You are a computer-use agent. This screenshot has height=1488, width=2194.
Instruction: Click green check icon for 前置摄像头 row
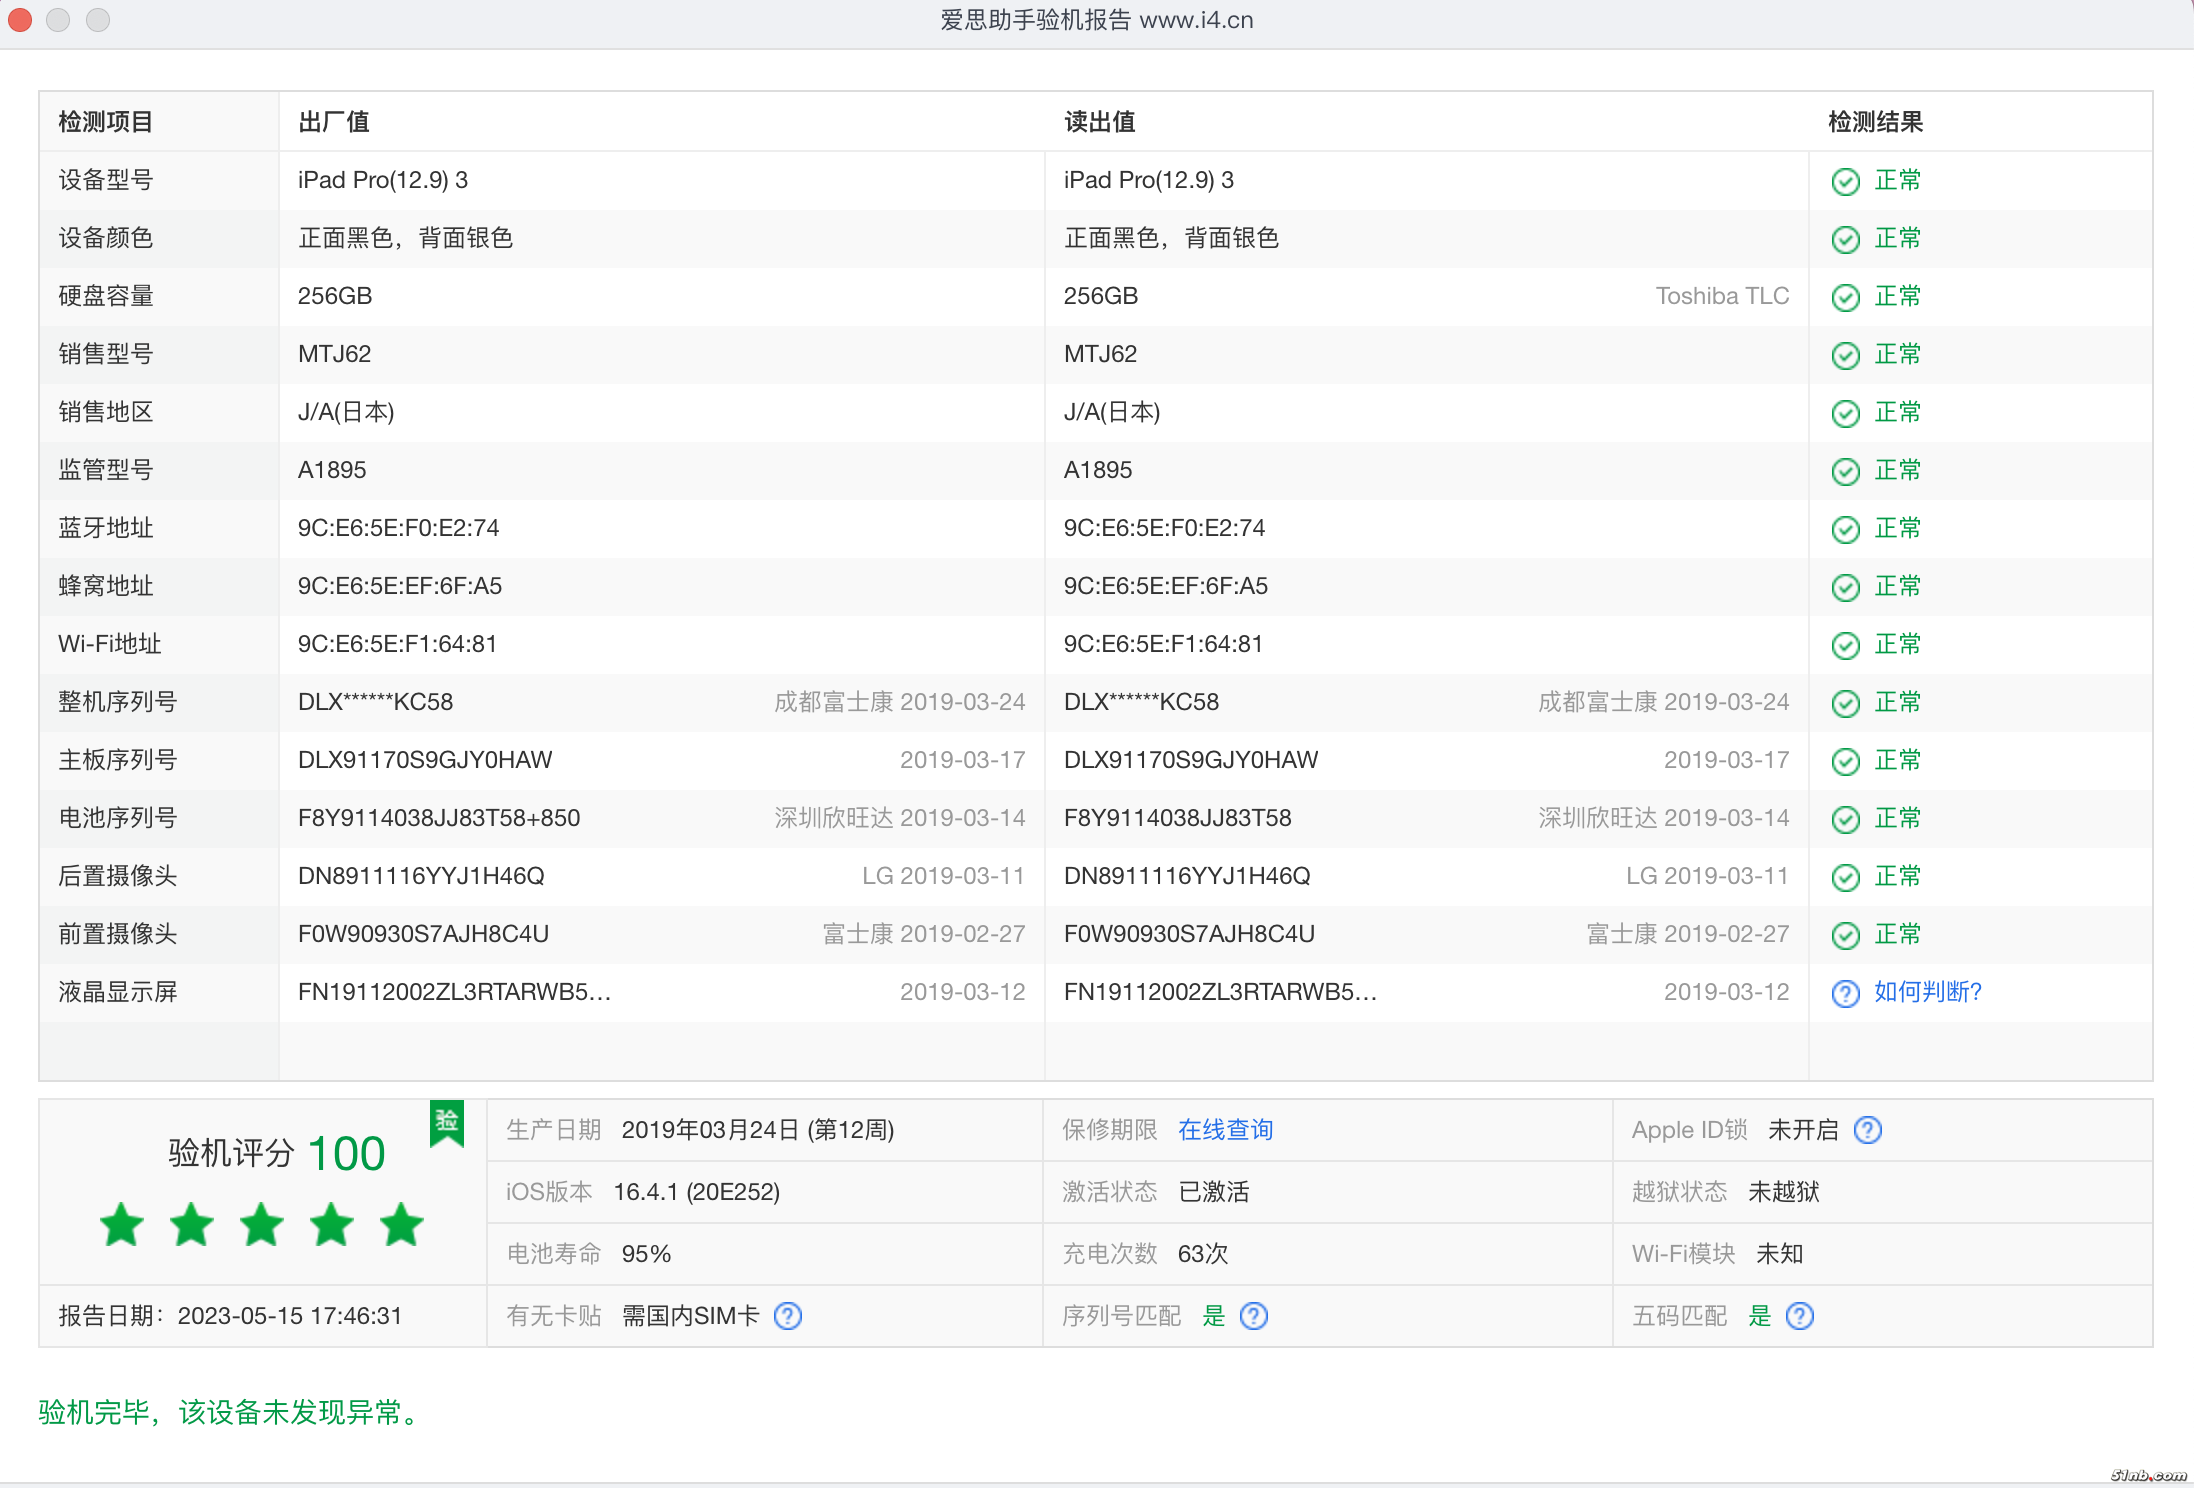[x=1845, y=935]
